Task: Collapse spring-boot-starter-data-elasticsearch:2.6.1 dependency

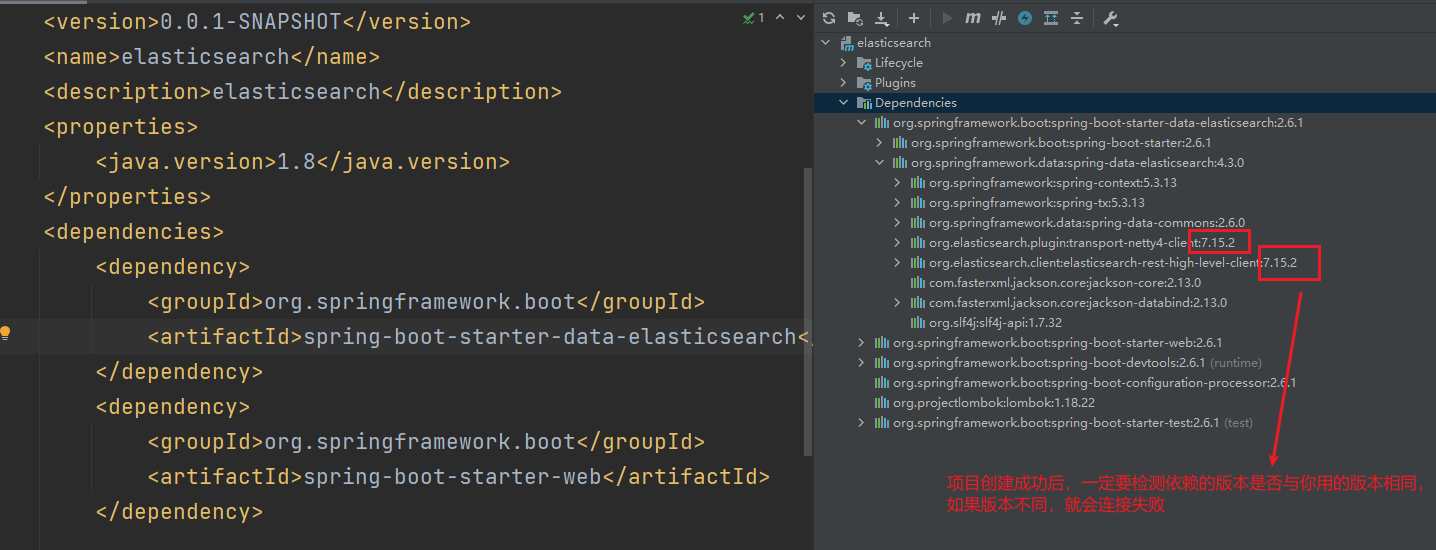Action: coord(861,123)
